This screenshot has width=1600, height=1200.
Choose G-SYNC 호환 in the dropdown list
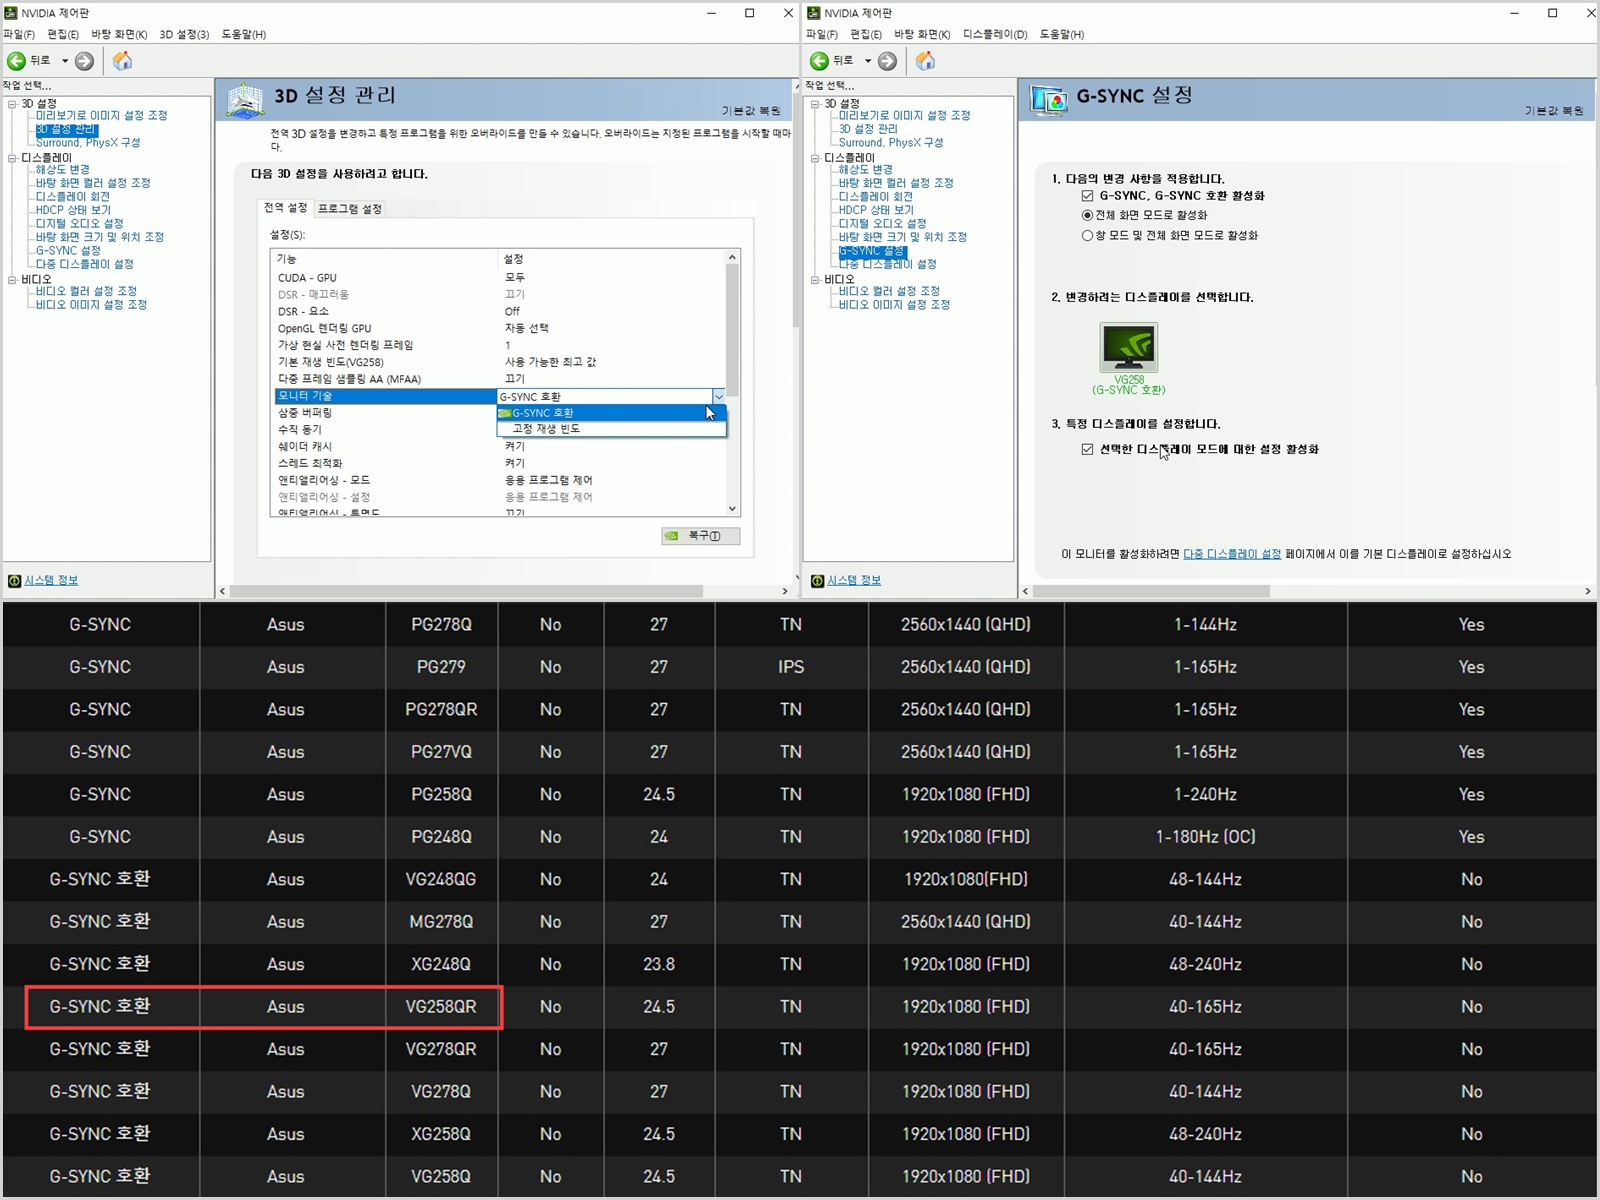(x=611, y=413)
